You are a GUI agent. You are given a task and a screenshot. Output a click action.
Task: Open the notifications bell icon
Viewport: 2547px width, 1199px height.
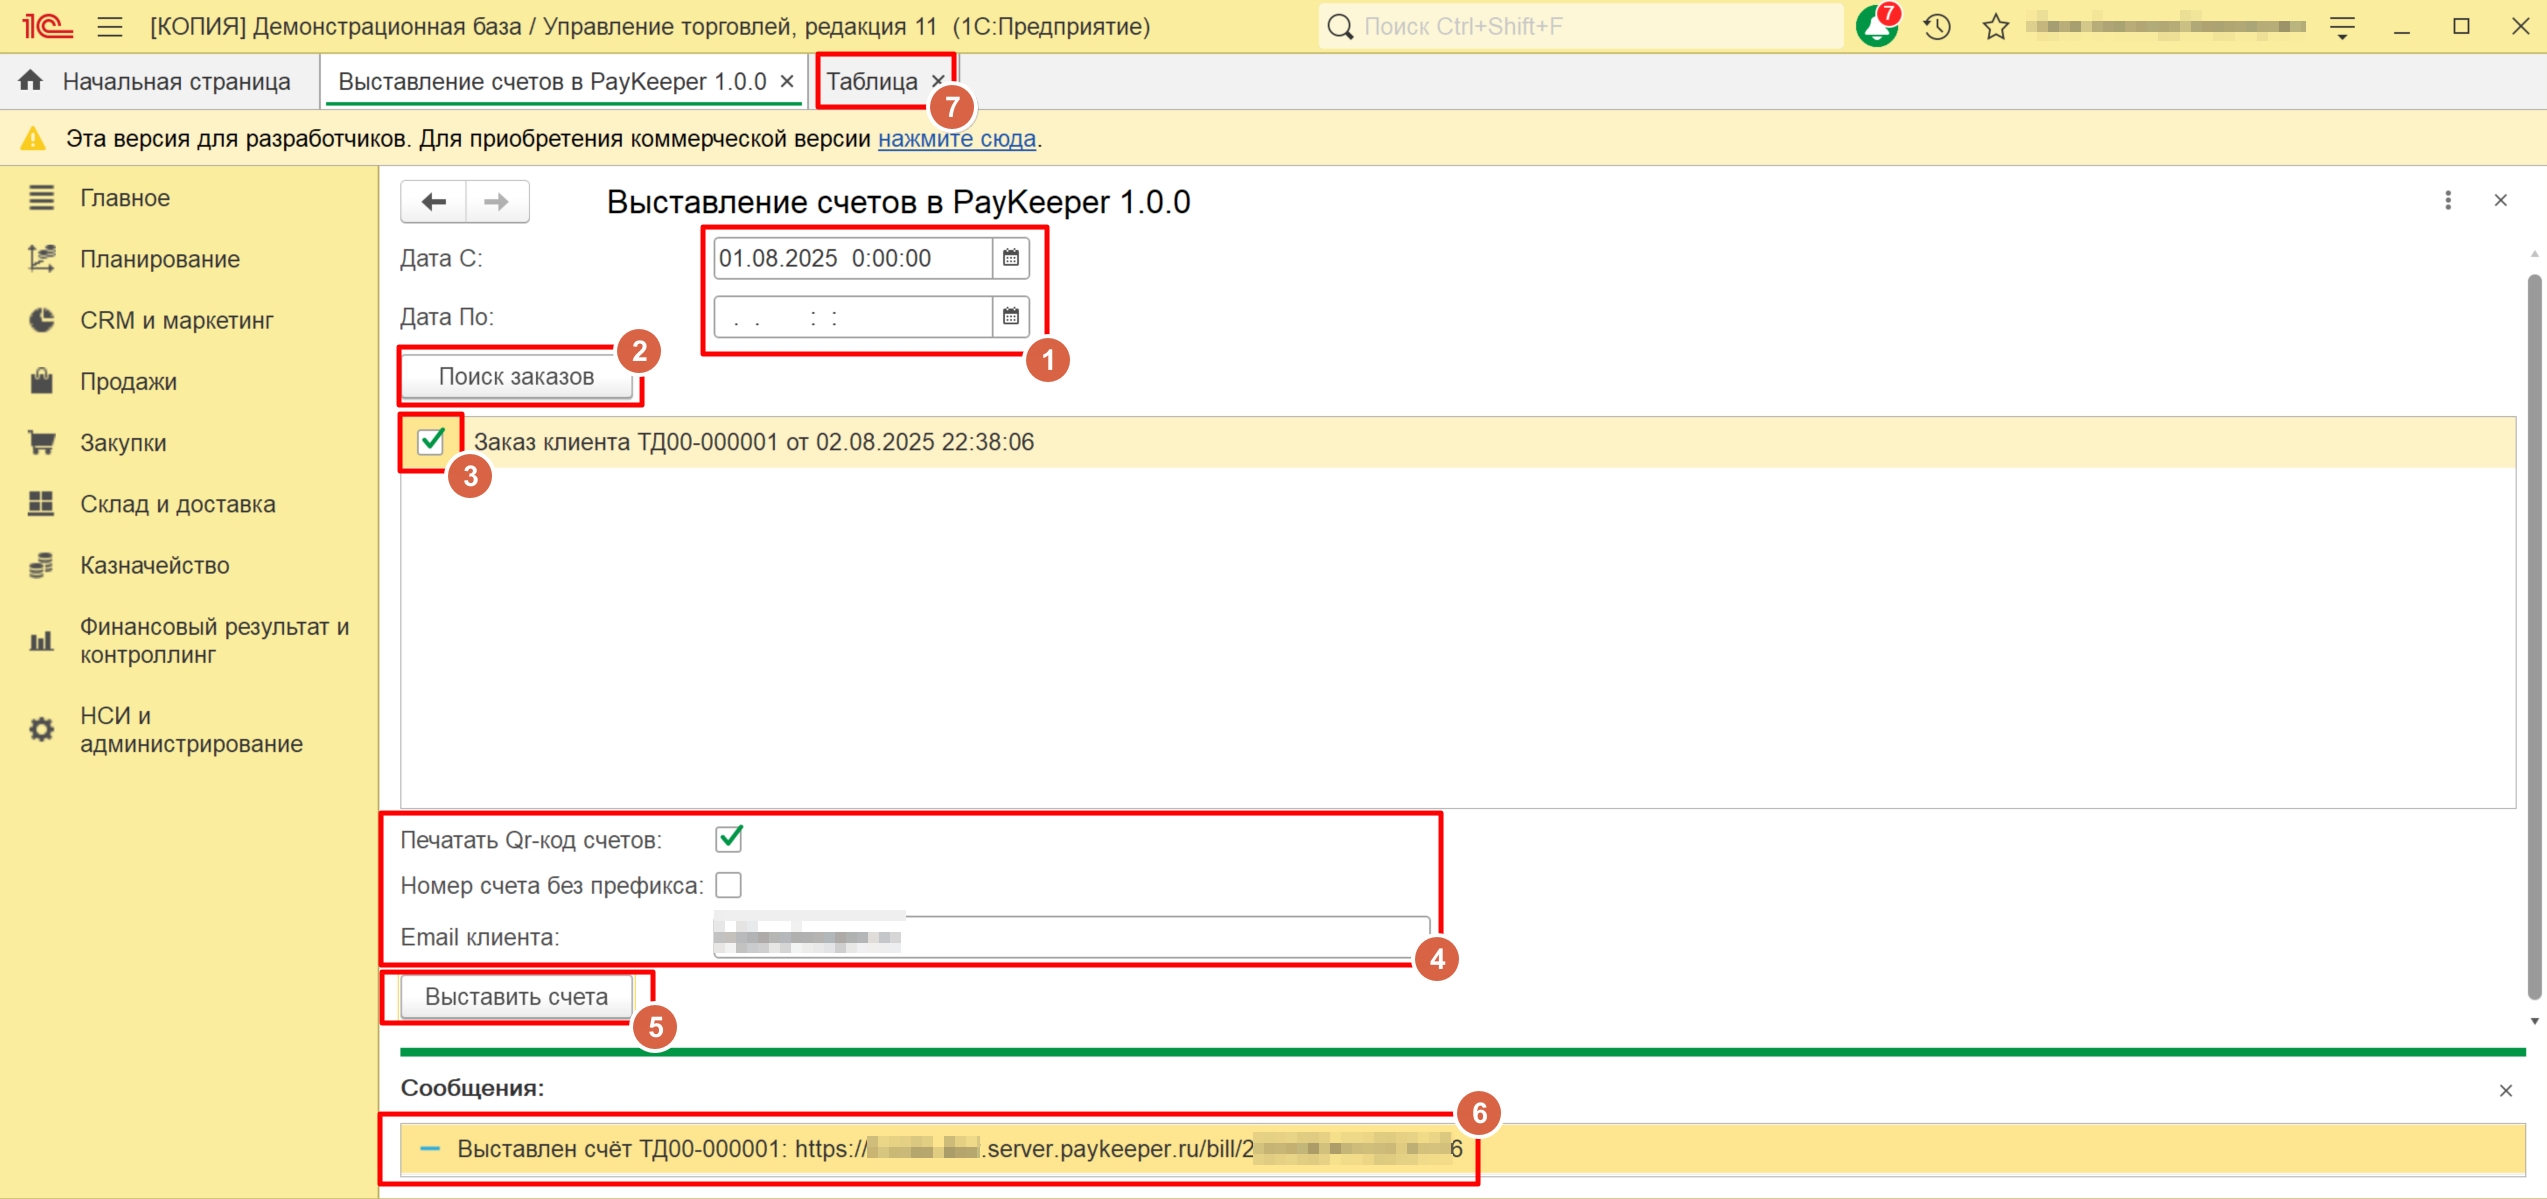1876,26
